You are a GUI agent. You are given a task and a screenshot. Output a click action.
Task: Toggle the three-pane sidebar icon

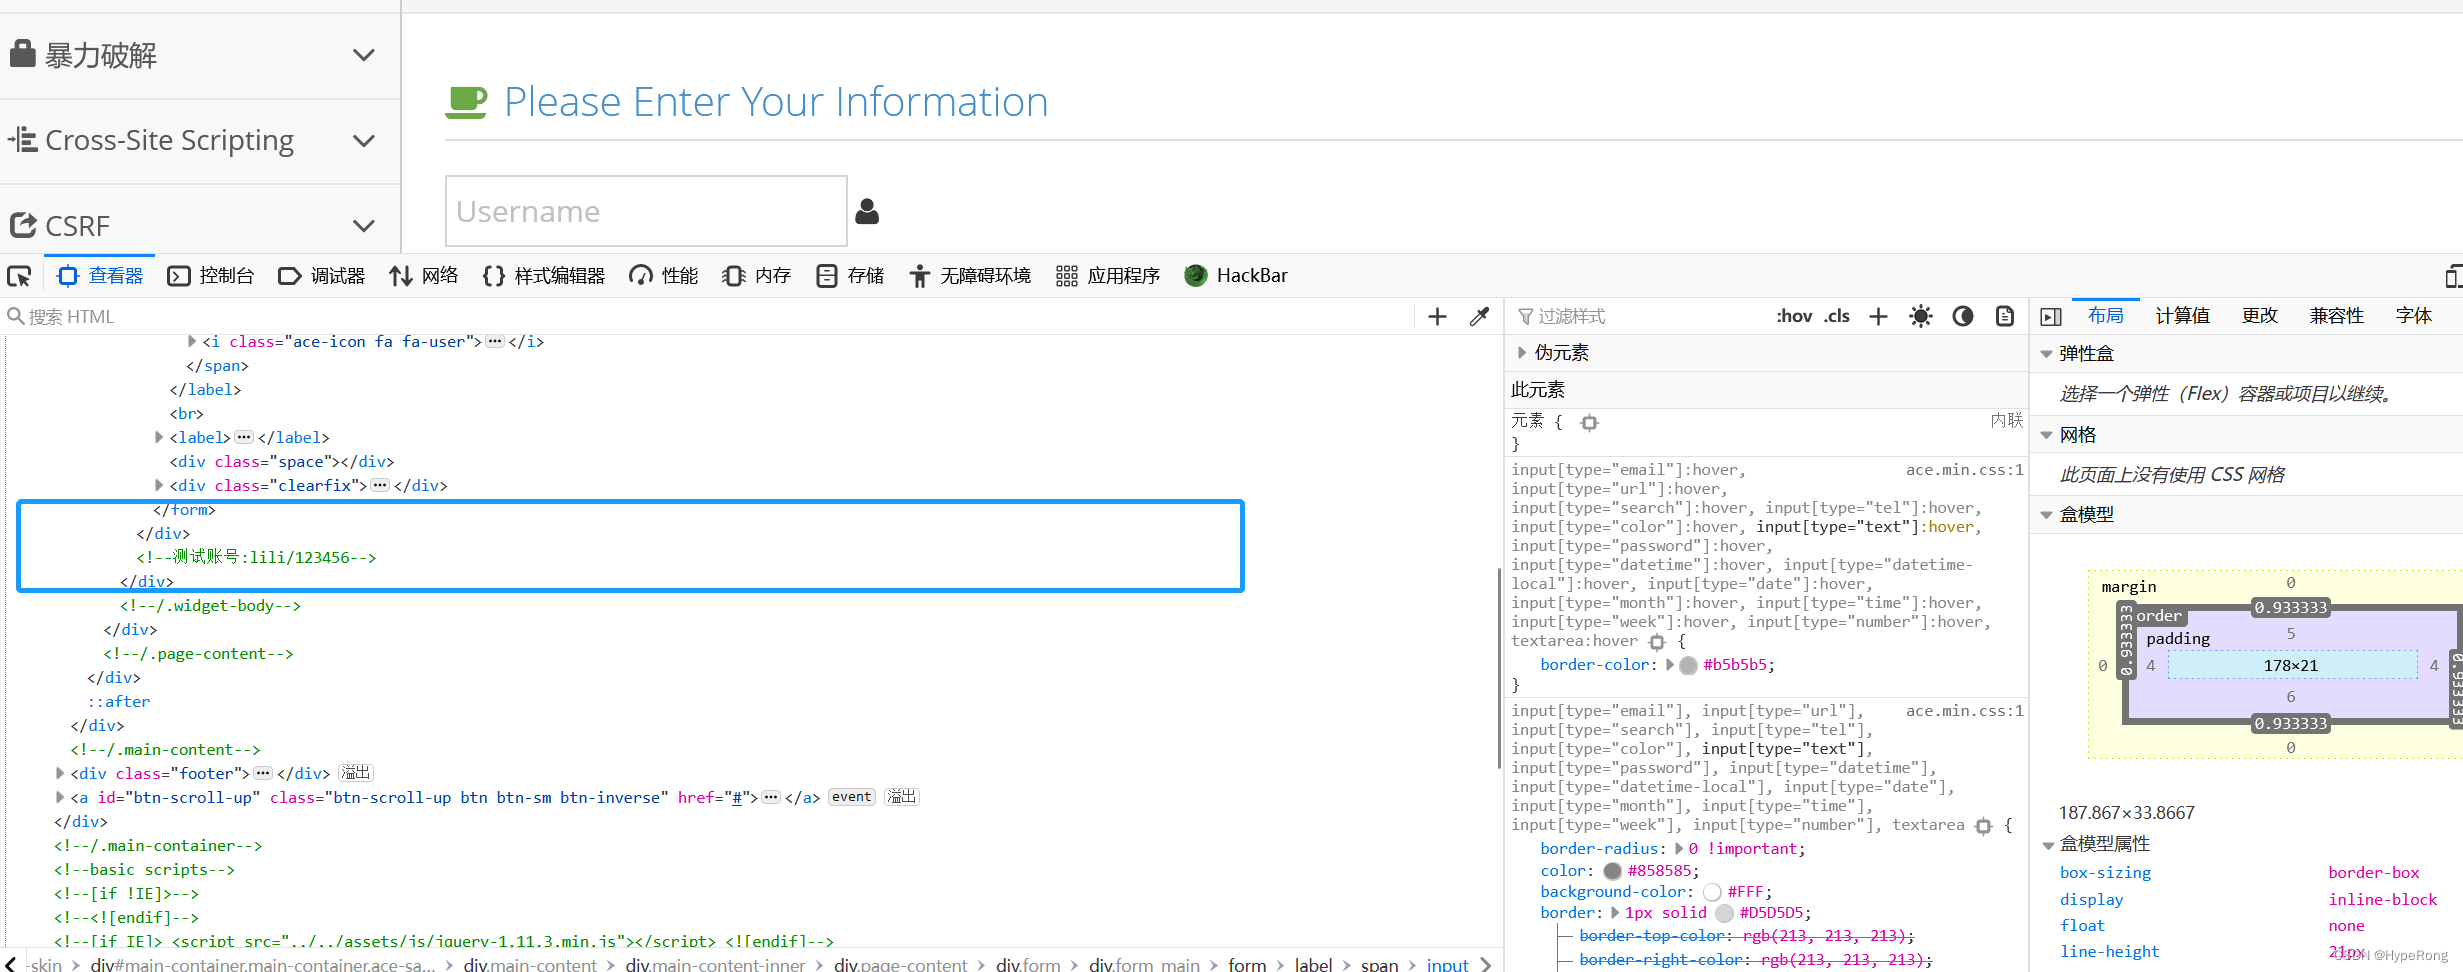[x=2051, y=317]
